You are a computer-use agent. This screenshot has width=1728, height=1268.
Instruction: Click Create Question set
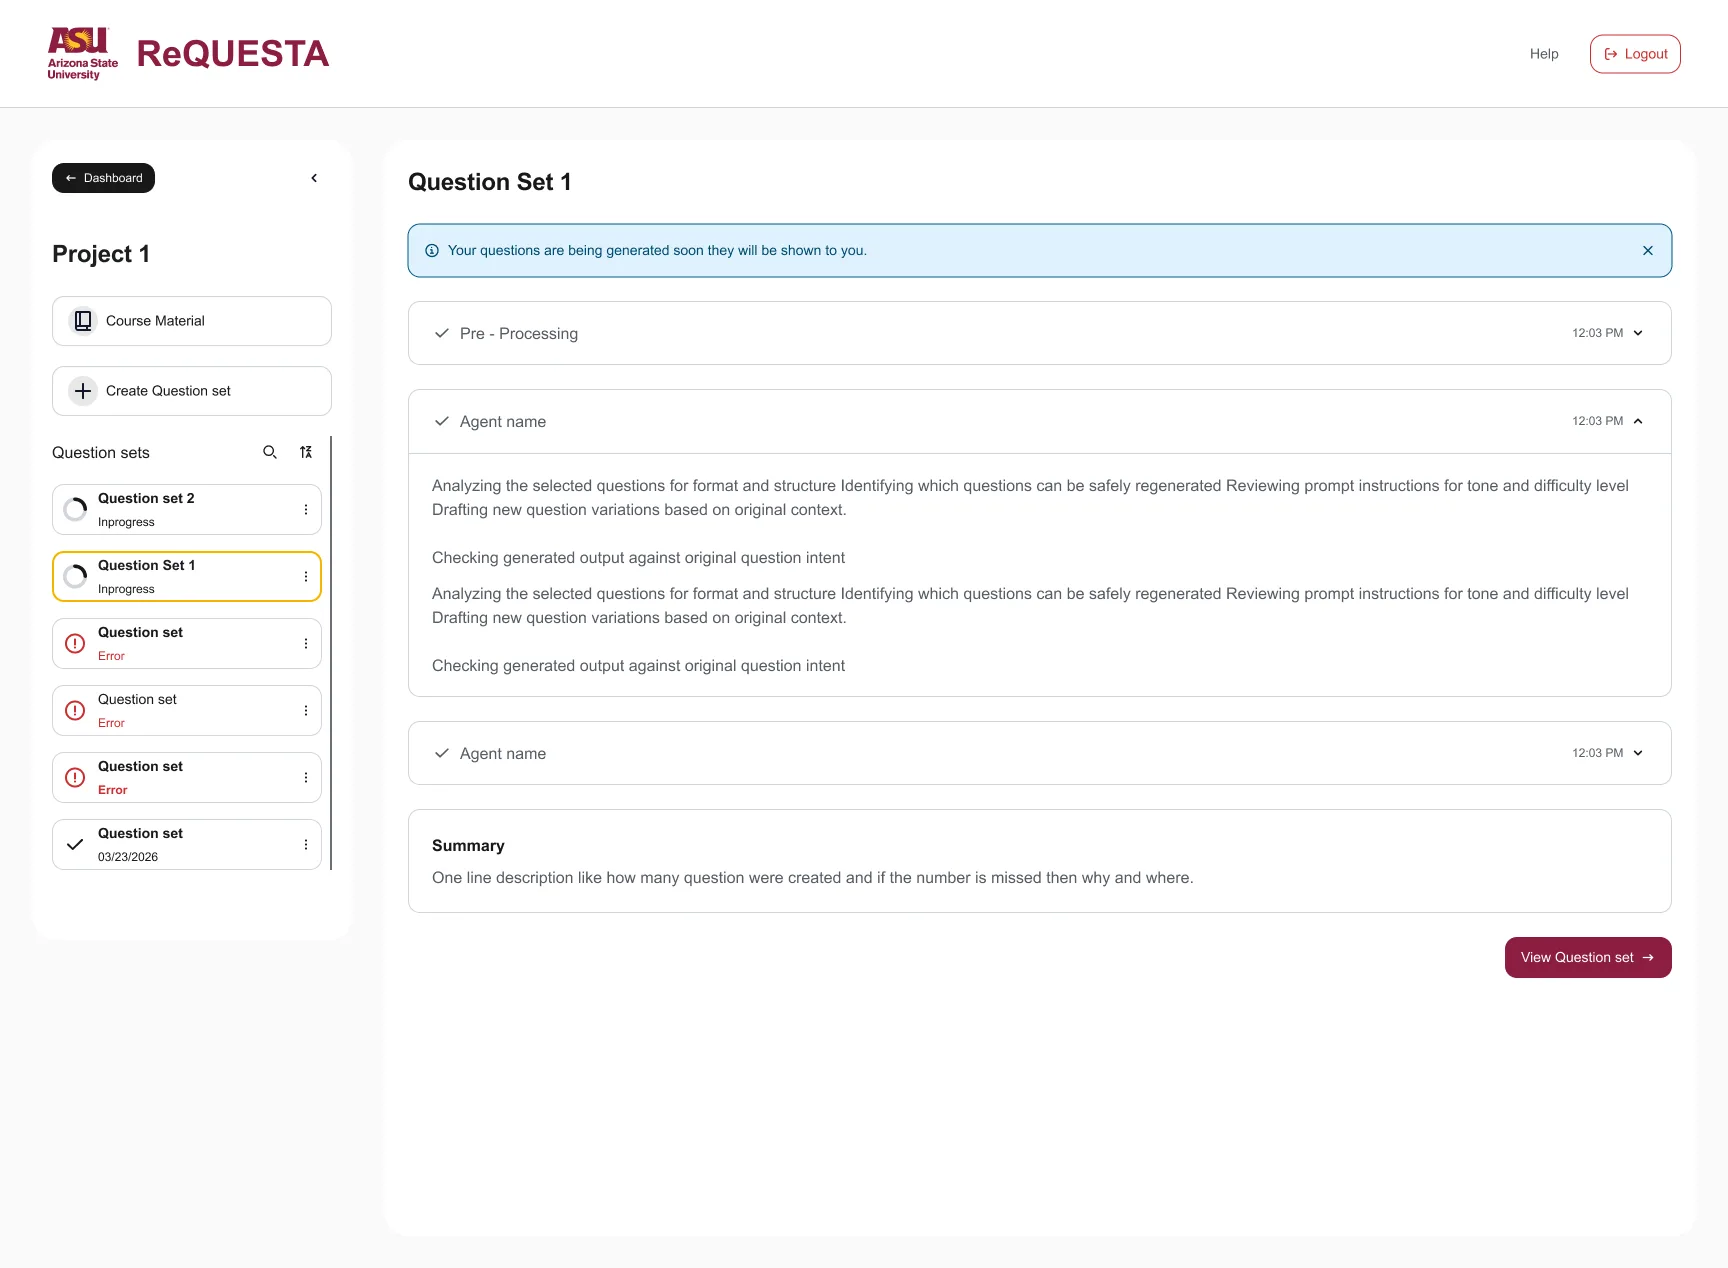tap(192, 391)
